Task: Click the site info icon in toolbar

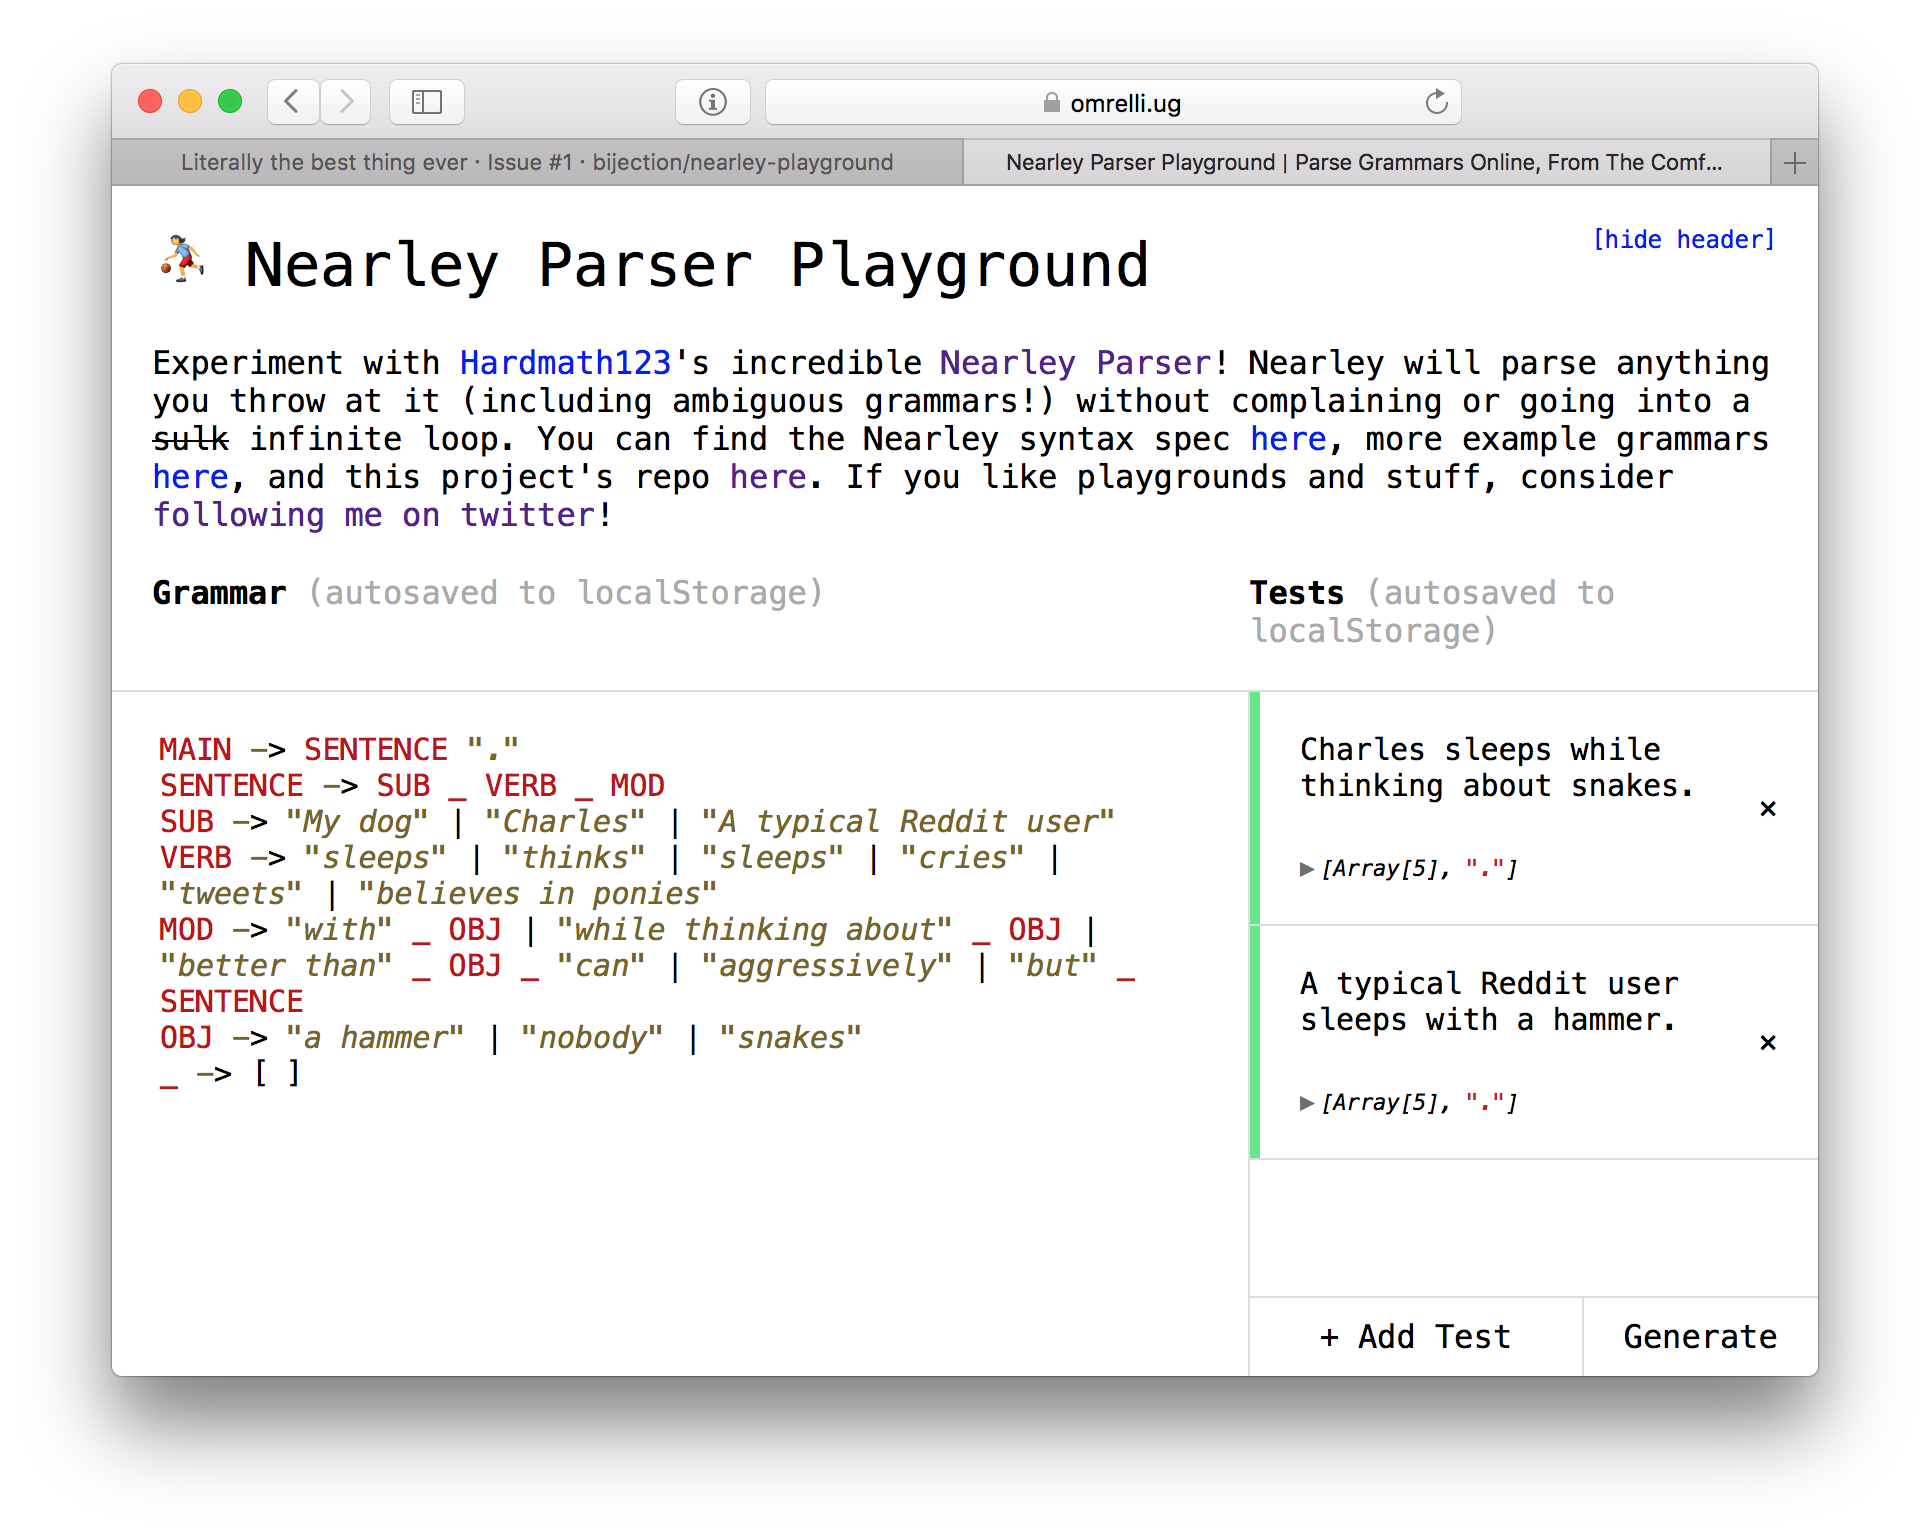Action: 712,102
